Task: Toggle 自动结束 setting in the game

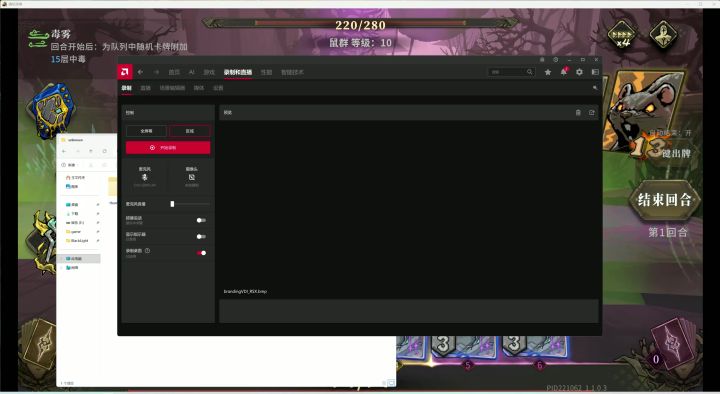Action: pos(670,133)
